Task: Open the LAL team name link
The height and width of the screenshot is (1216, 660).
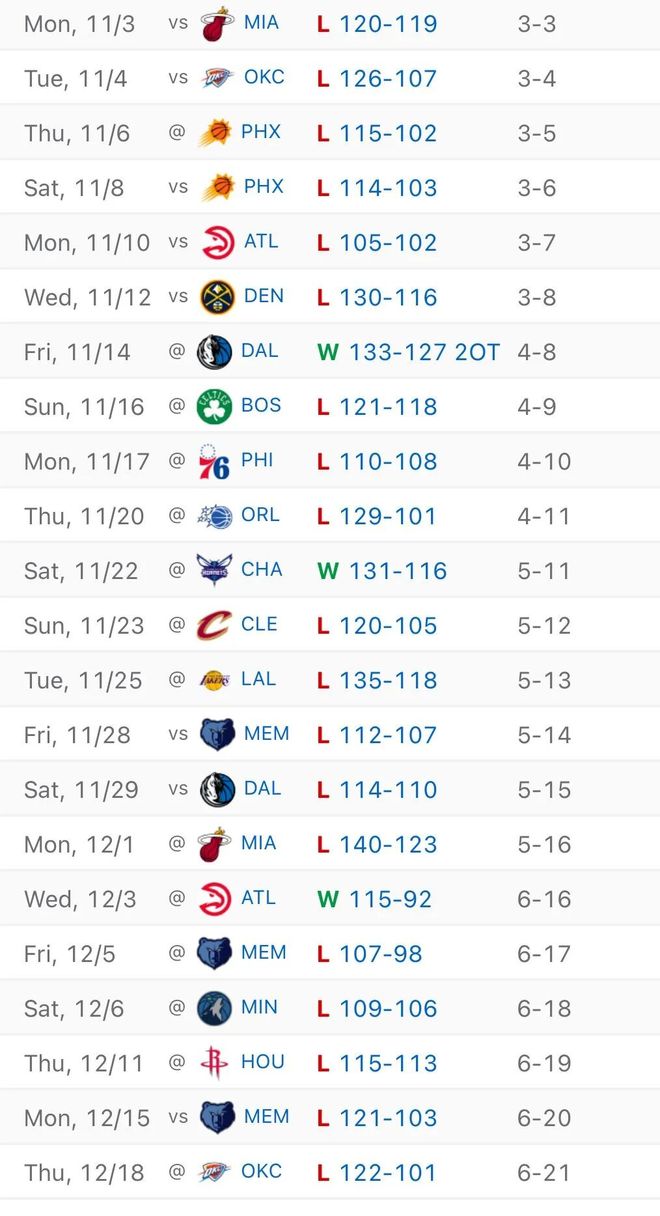Action: coord(259,679)
